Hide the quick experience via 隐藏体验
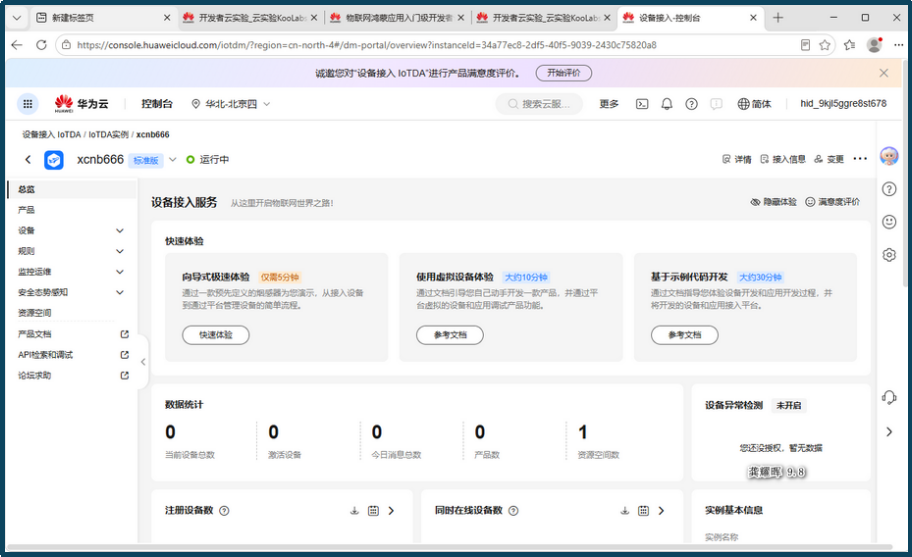 click(x=773, y=202)
